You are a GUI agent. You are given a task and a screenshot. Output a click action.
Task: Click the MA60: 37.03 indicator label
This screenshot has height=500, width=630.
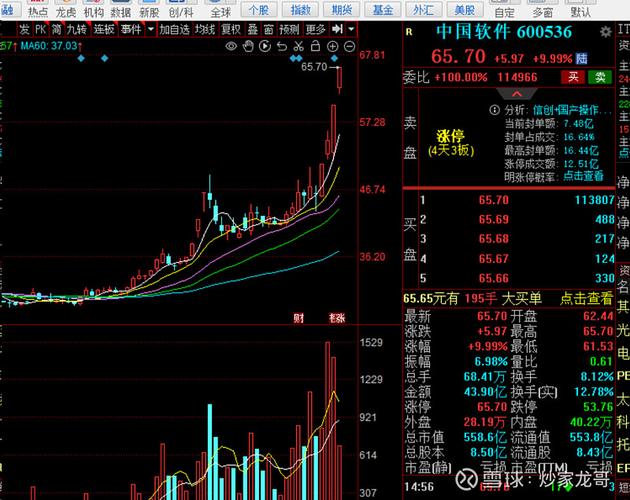click(x=49, y=46)
